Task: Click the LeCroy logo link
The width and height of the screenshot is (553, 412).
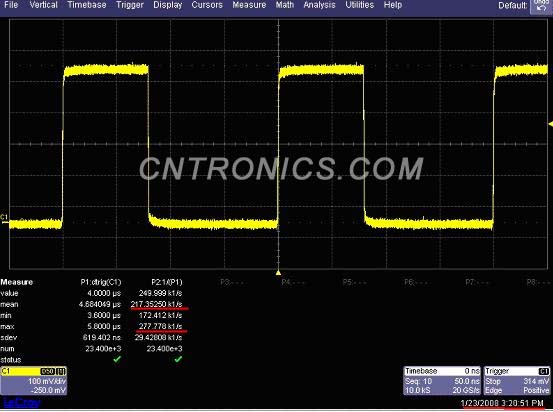Action: click(22, 402)
